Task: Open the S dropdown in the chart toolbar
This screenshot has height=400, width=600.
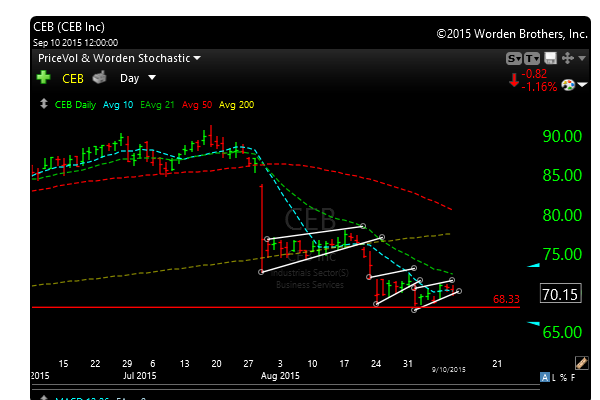Action: (x=514, y=59)
